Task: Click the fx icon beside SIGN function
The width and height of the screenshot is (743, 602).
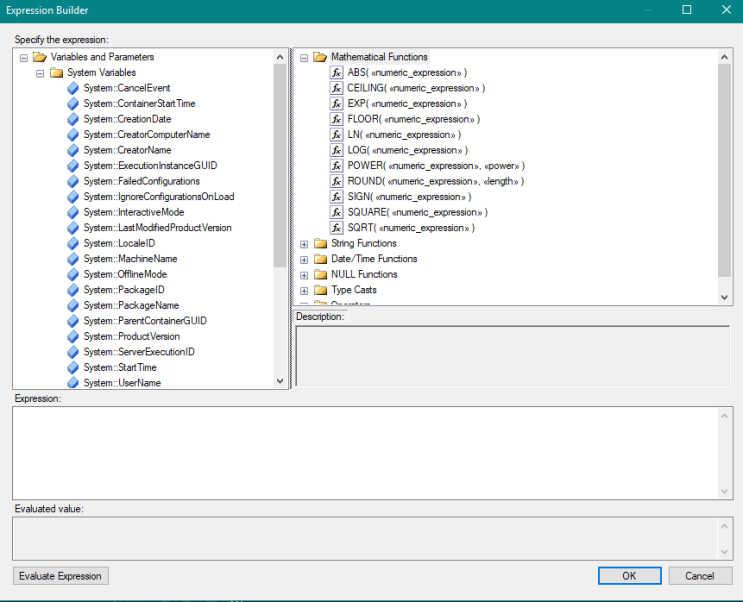Action: [x=336, y=197]
